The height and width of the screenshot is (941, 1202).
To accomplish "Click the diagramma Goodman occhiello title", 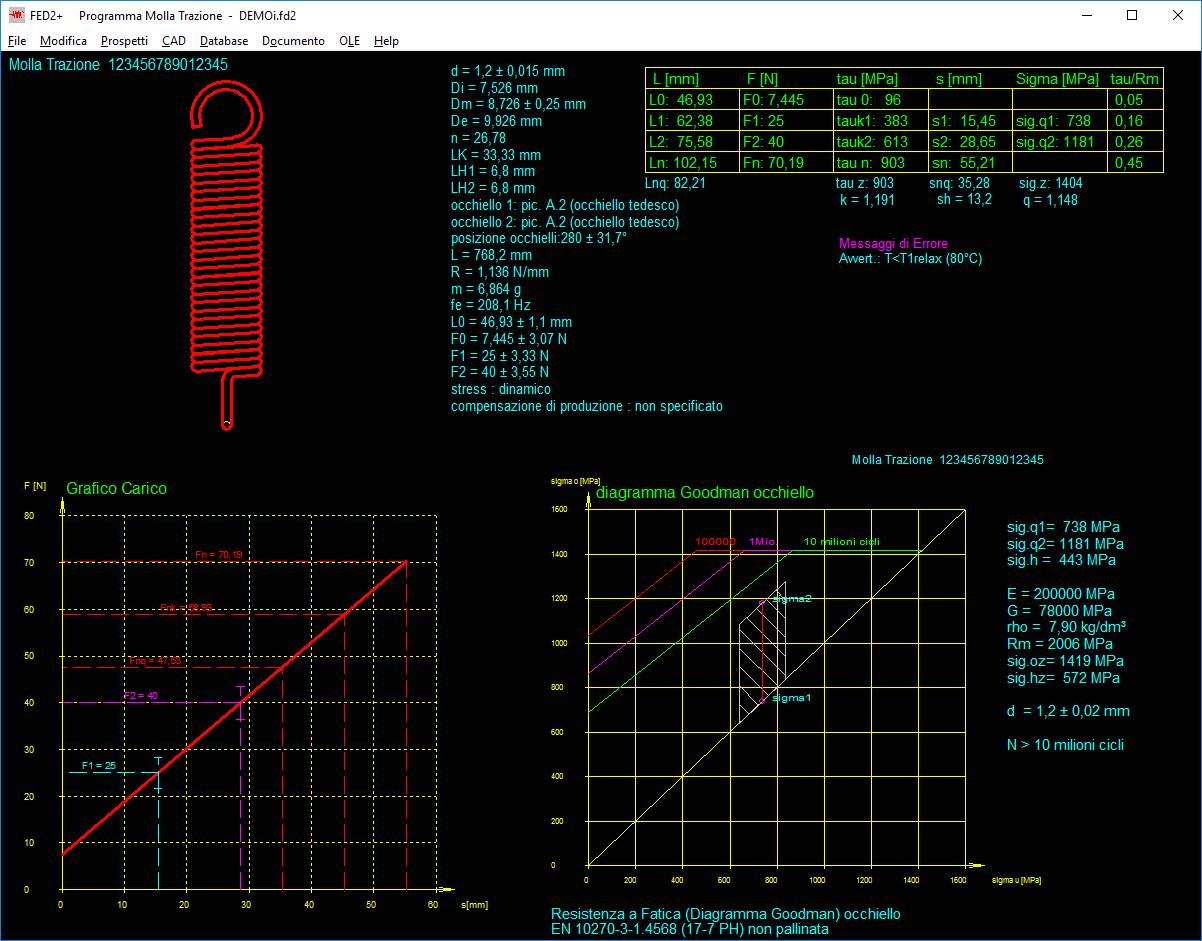I will 704,493.
